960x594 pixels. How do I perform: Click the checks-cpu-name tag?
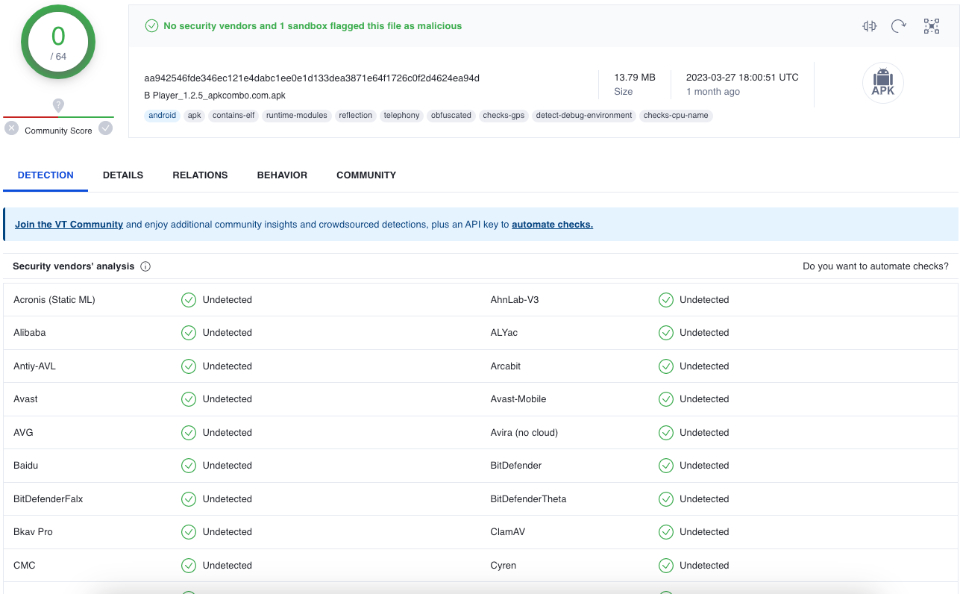coord(676,115)
